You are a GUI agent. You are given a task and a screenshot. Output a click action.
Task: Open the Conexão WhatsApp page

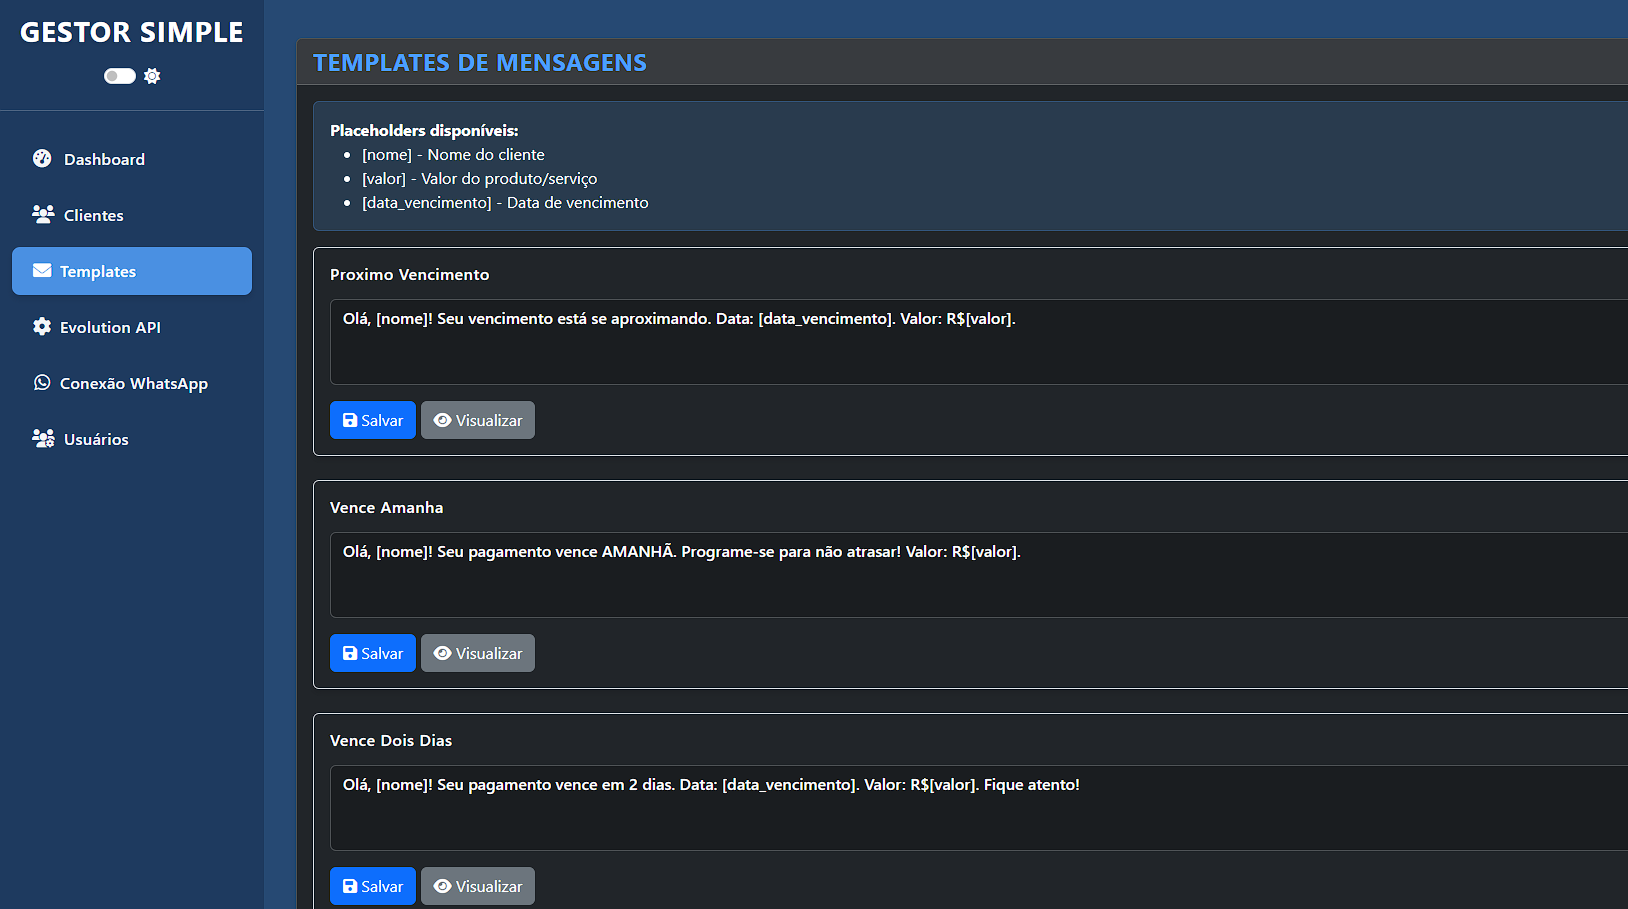tap(134, 383)
